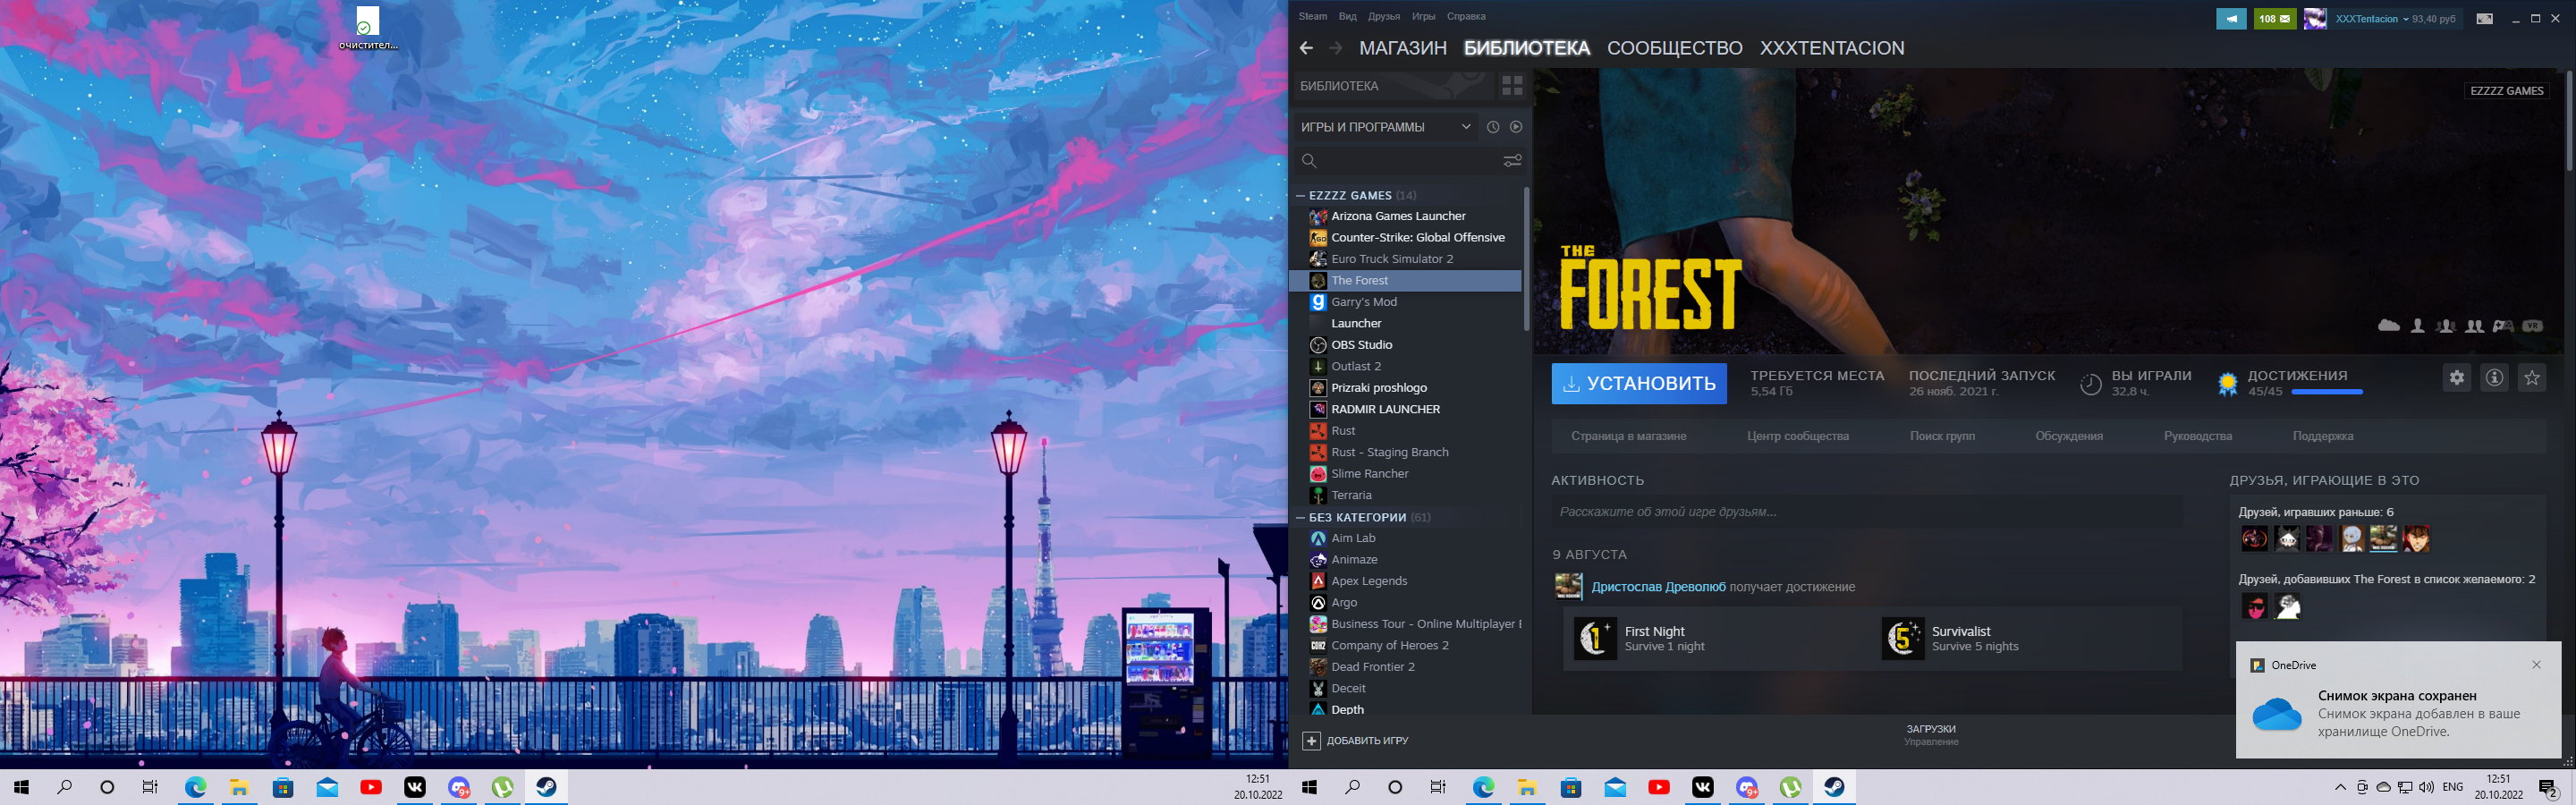Open Steam from right taskbar

click(x=1834, y=787)
